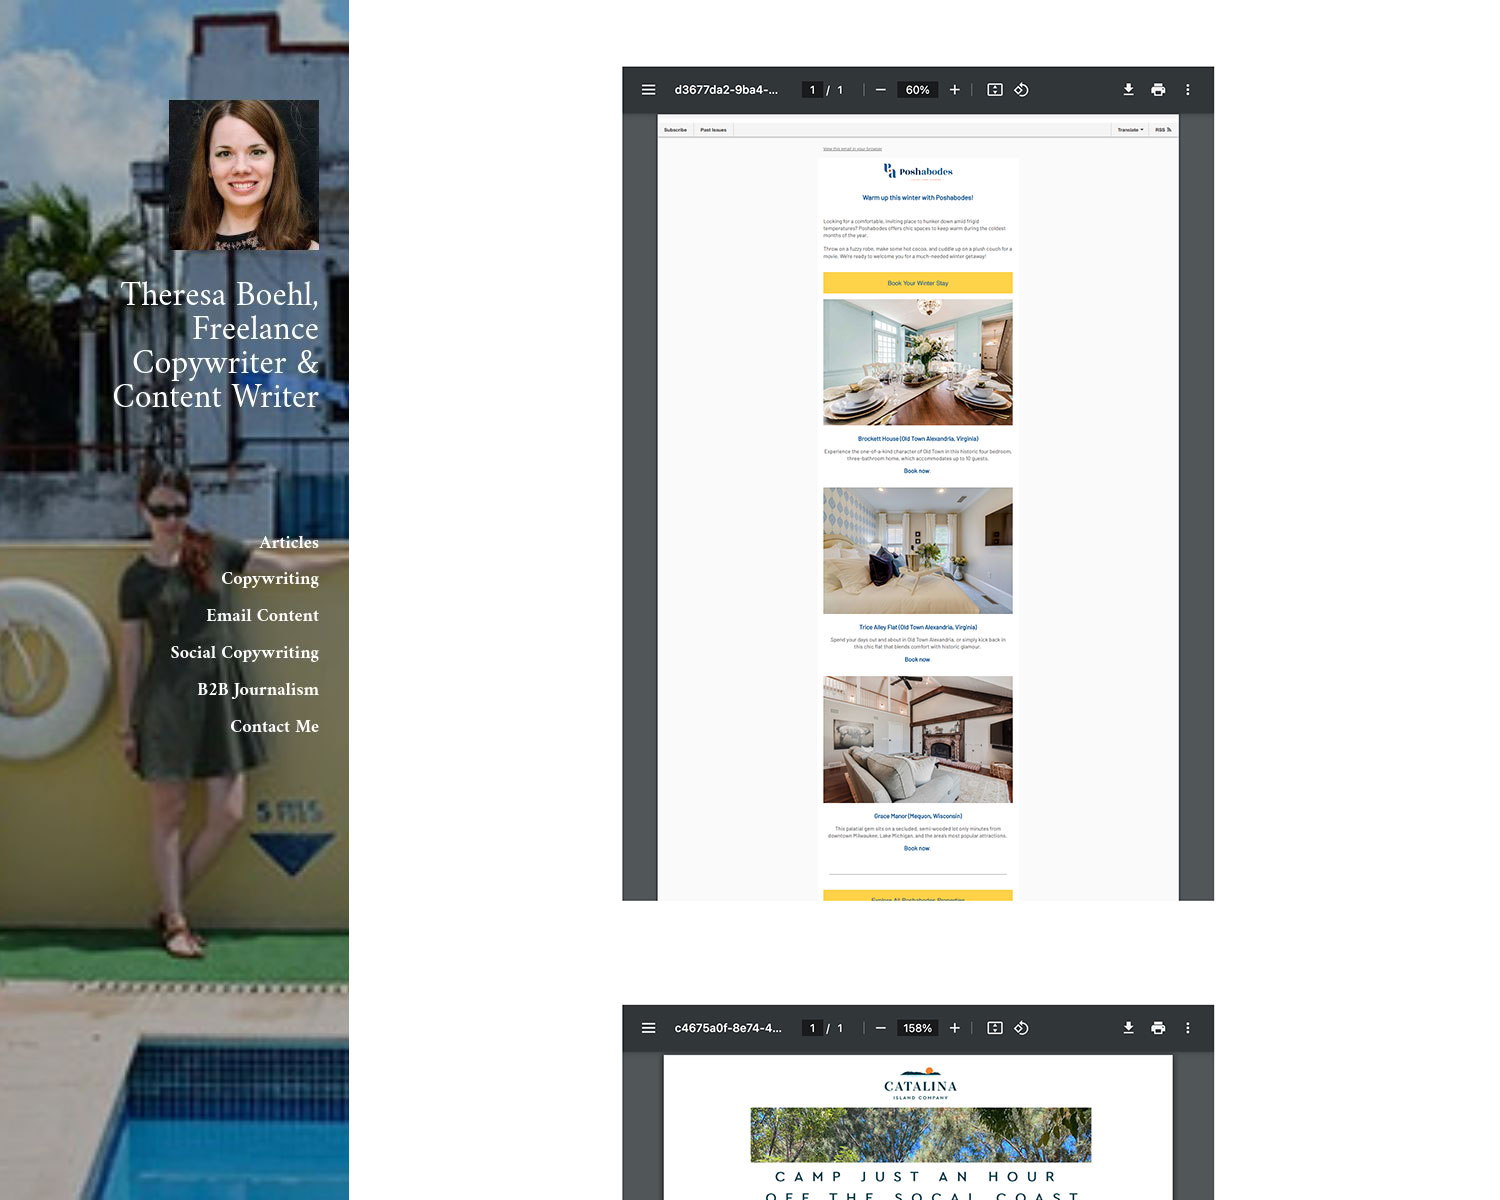Select the Subscribe tab
This screenshot has width=1500, height=1200.
pyautogui.click(x=675, y=129)
